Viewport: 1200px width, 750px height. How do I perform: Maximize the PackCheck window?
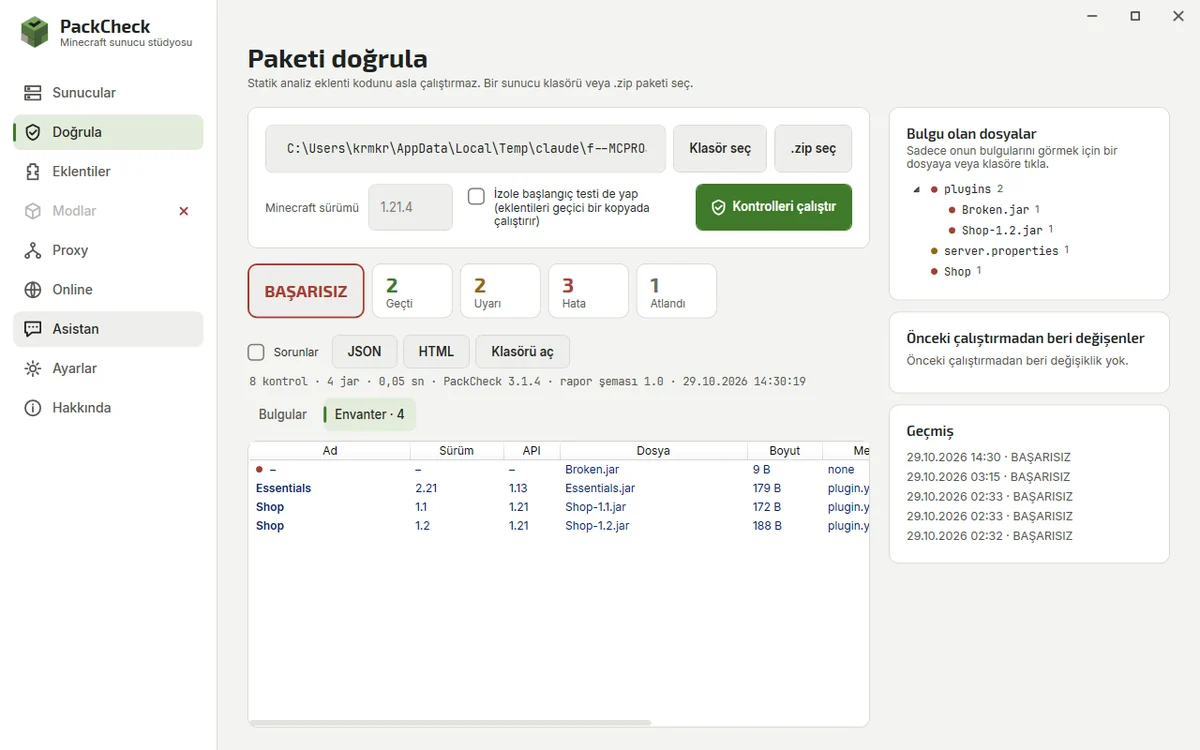pyautogui.click(x=1135, y=16)
